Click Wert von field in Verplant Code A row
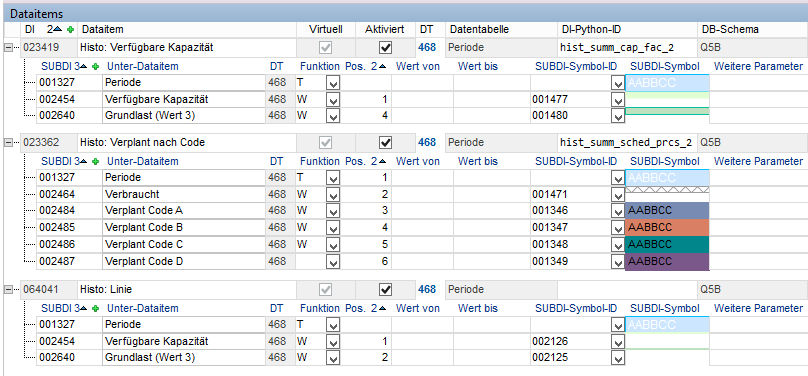Image resolution: width=808 pixels, height=376 pixels. point(422,210)
